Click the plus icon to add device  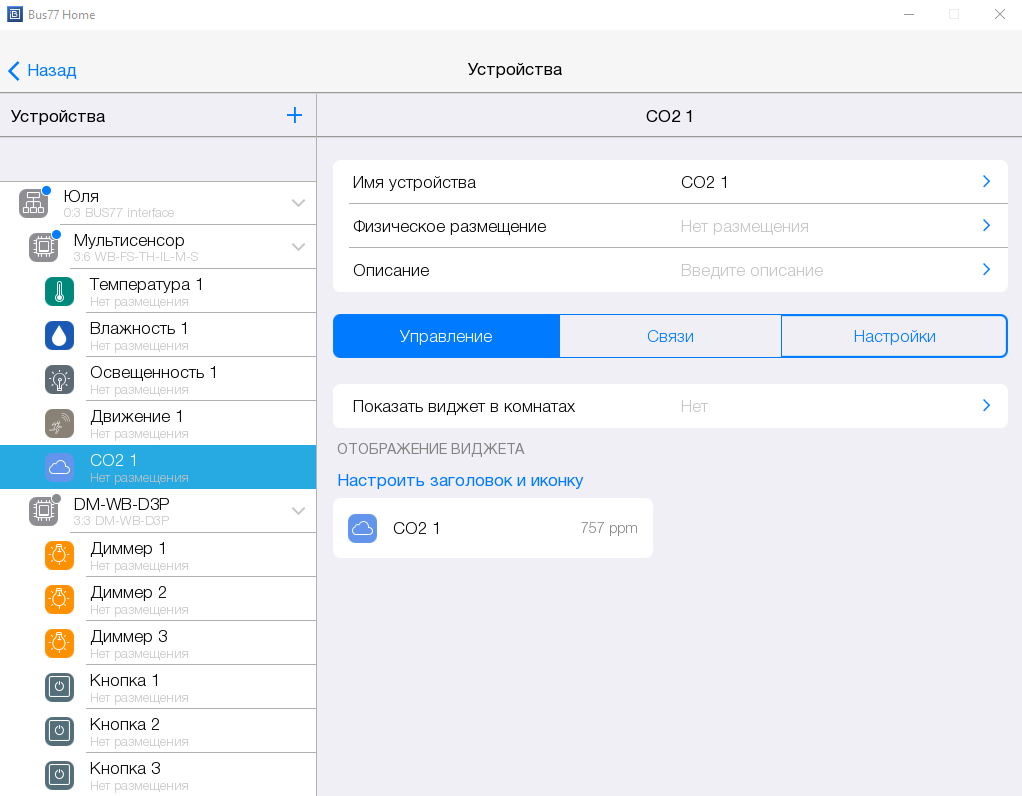(x=294, y=115)
